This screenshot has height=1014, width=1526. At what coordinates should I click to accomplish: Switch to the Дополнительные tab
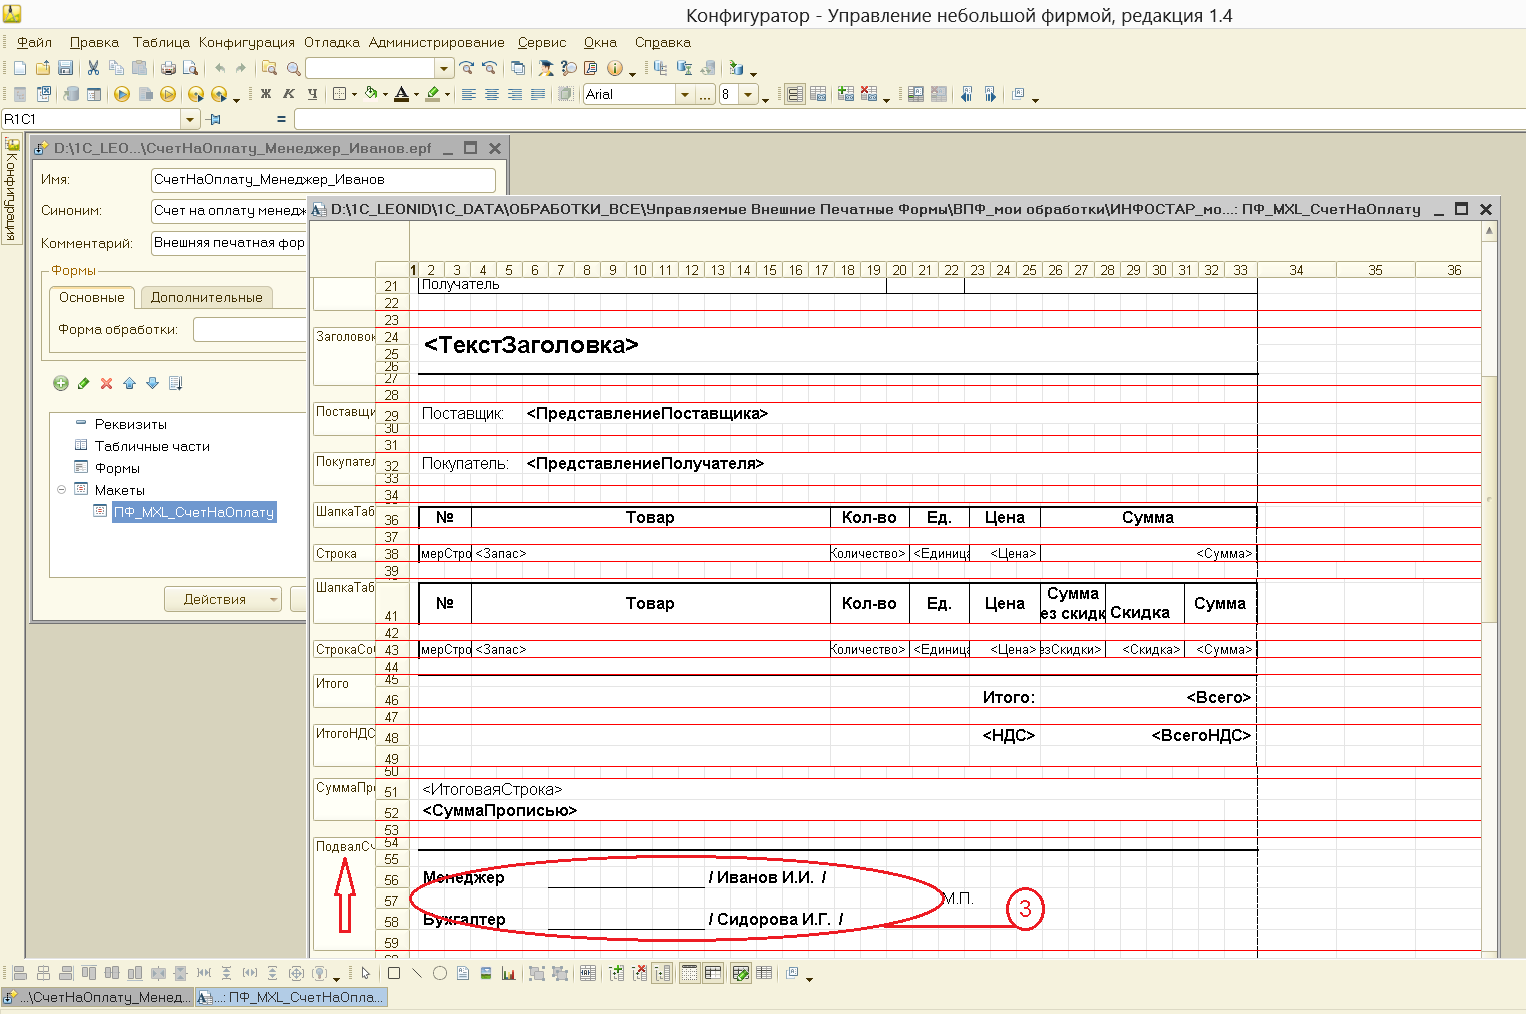coord(206,297)
